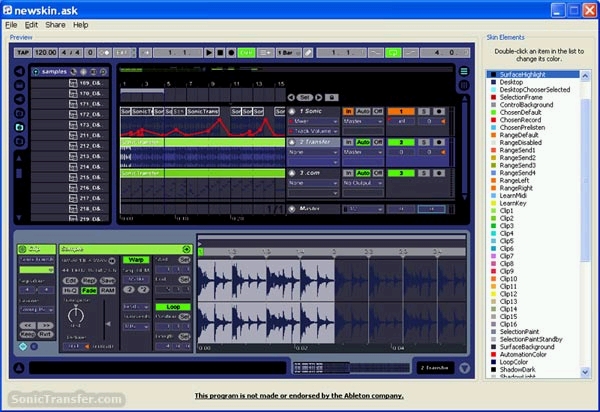Click the Ableton disclaimer link at bottom
The image size is (600, 412).
(299, 396)
